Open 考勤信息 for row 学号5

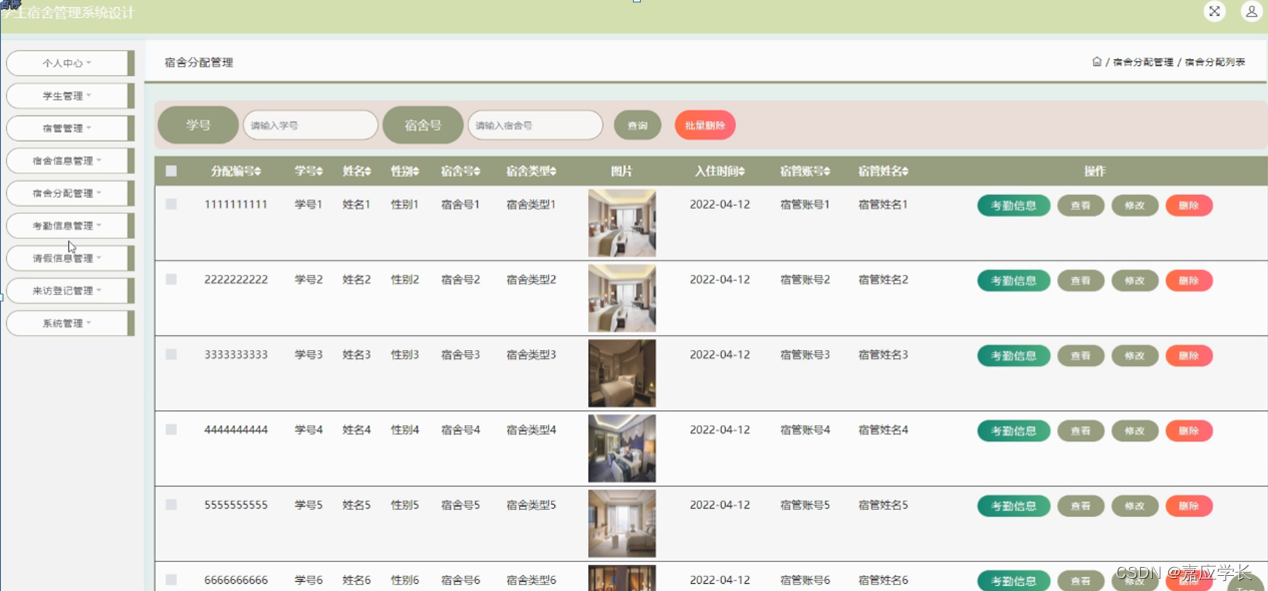tap(1013, 506)
